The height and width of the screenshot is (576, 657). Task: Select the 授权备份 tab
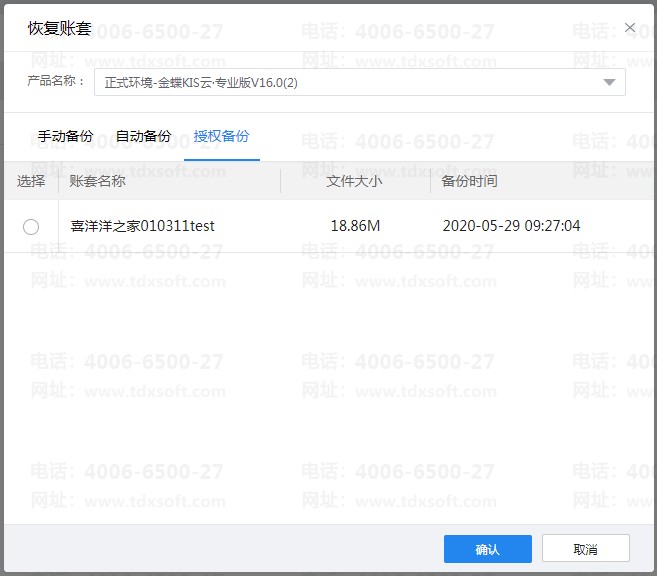click(x=222, y=136)
